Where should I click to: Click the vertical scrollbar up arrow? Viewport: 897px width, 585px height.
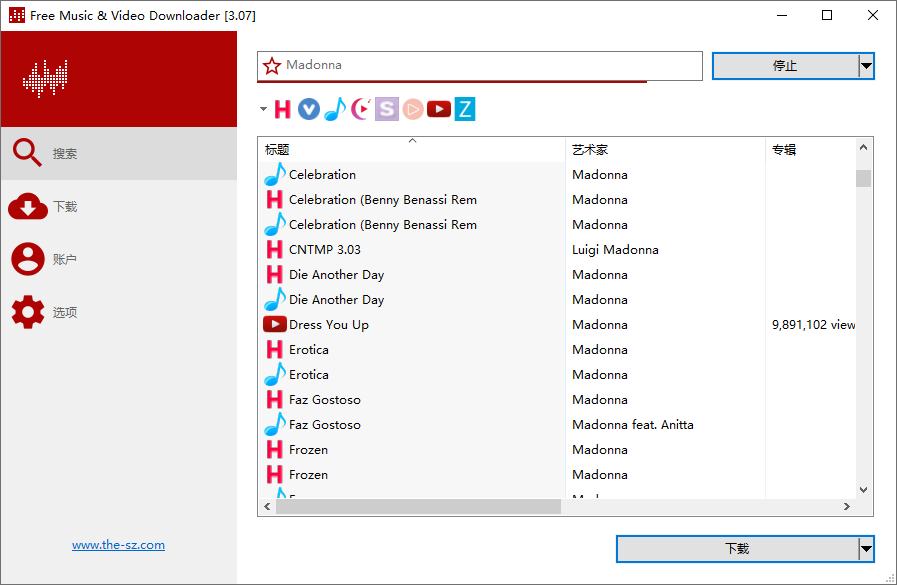(x=864, y=148)
